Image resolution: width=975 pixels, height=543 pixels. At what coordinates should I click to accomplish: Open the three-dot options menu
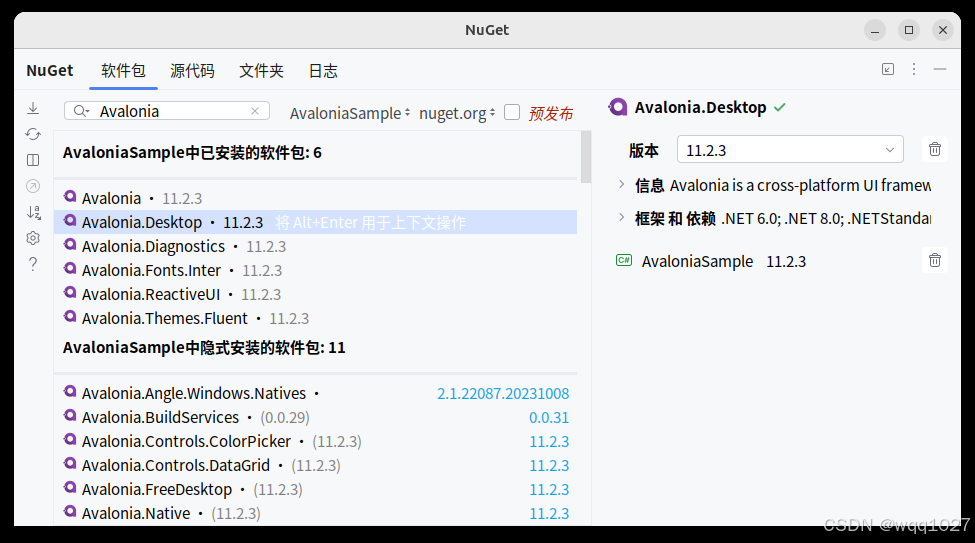913,69
